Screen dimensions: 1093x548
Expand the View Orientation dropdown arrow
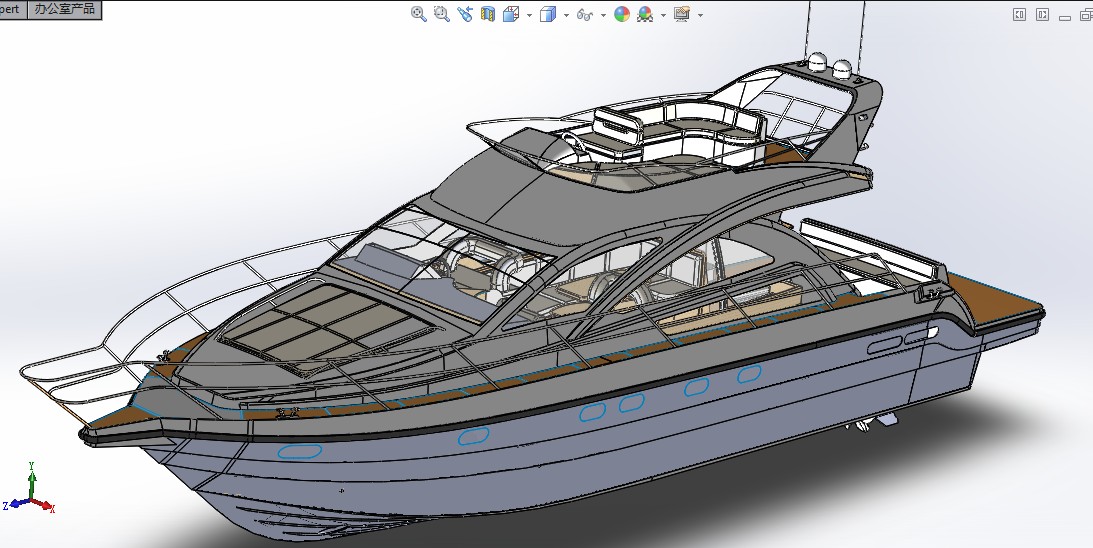pos(527,15)
